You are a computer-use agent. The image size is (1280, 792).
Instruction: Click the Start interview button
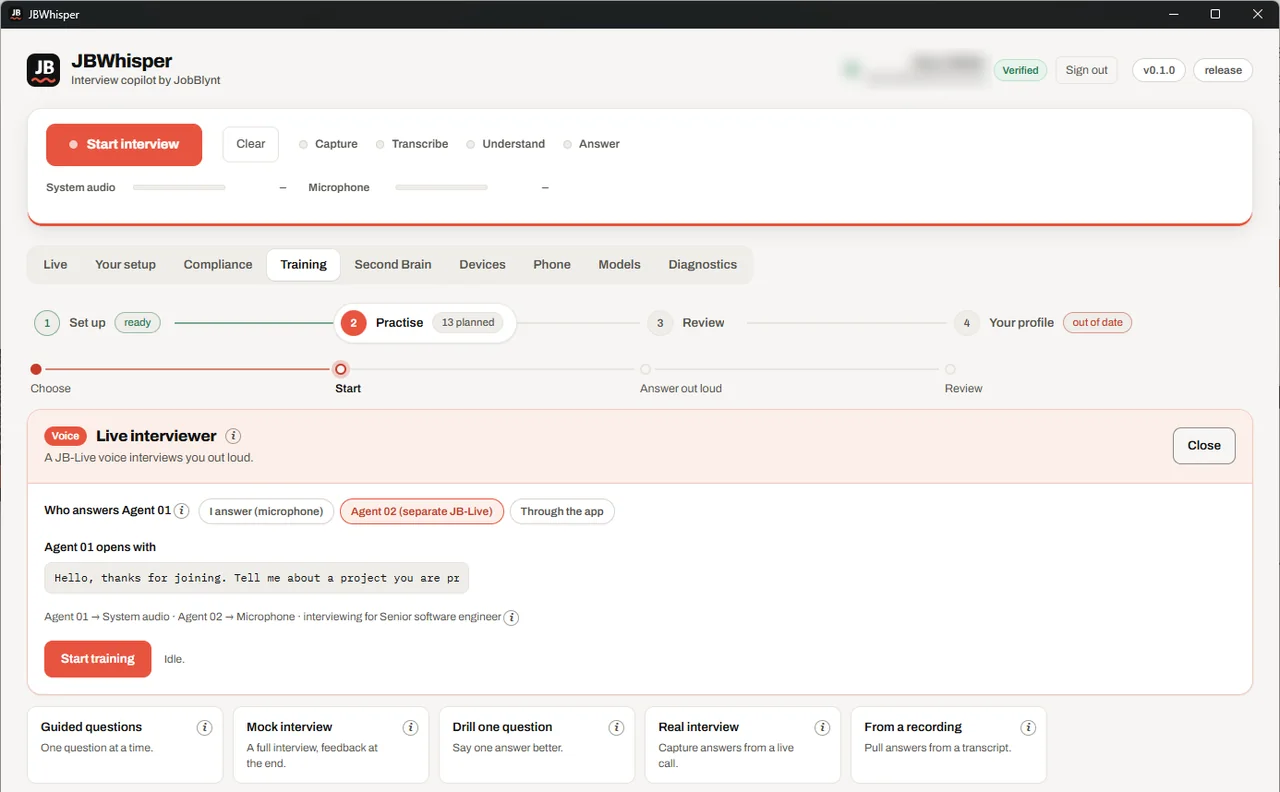click(124, 144)
